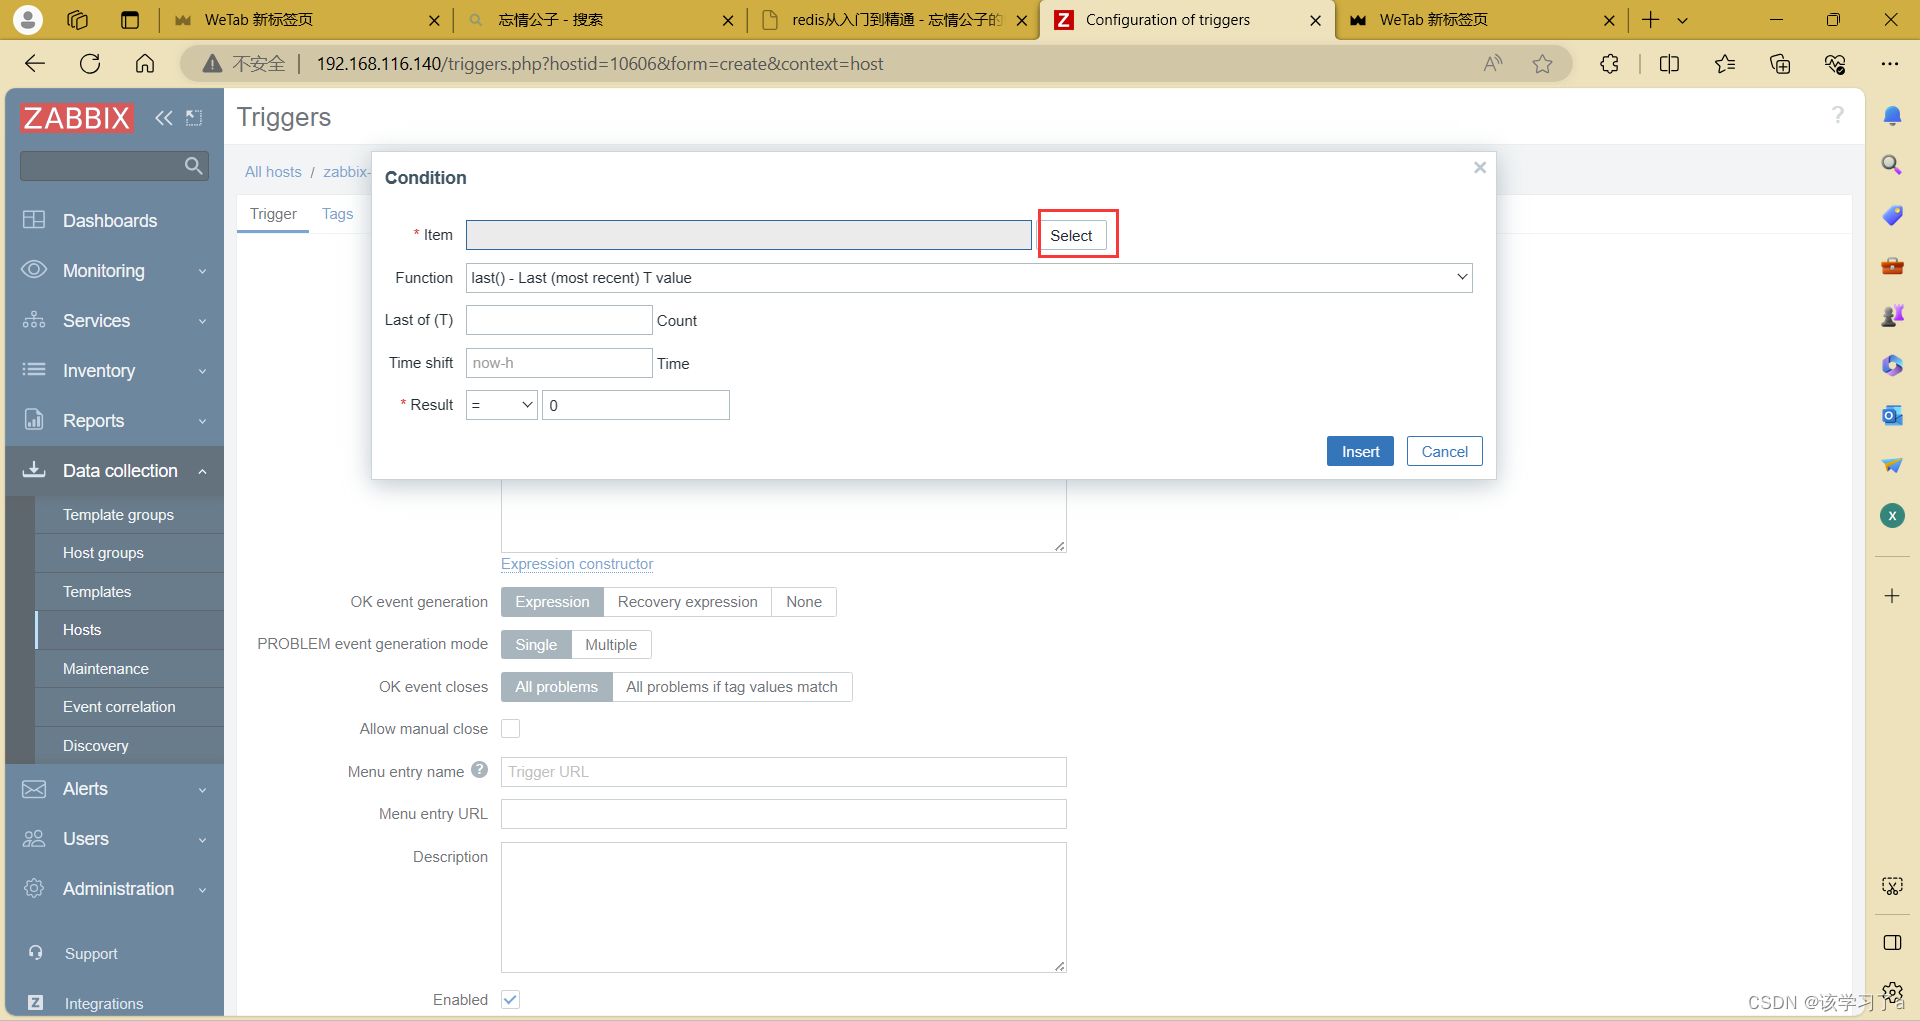Screen dimensions: 1920x1021
Task: Click the browser refresh button
Action: 90,64
